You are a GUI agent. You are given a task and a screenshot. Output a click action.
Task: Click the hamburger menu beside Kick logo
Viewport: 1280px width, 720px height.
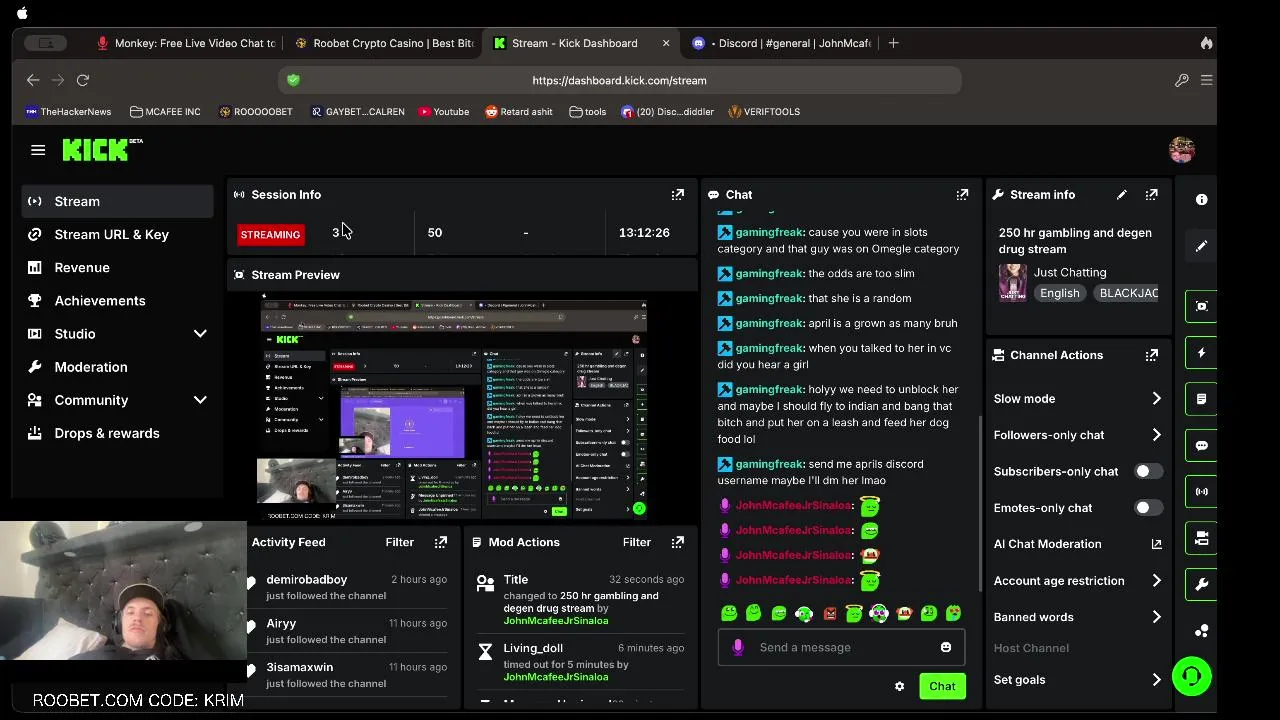click(38, 150)
